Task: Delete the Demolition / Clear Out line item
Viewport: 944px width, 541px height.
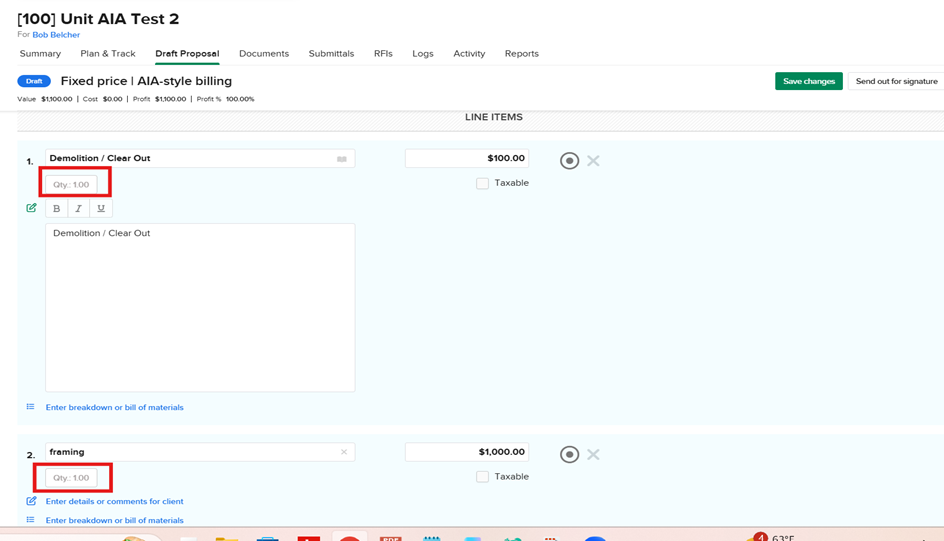Action: pos(593,161)
